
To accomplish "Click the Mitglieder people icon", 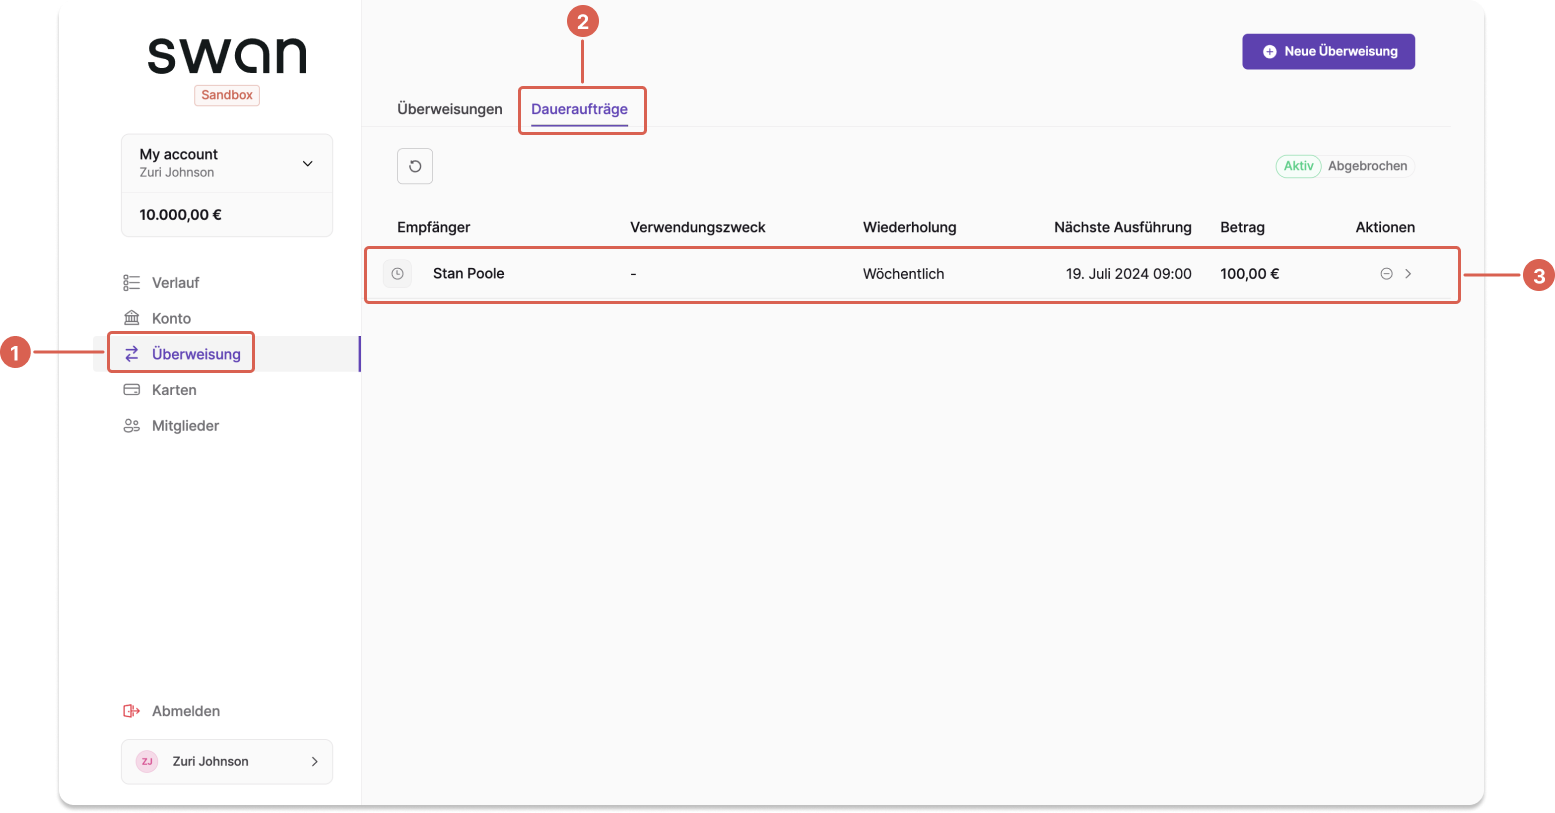I will coord(131,426).
